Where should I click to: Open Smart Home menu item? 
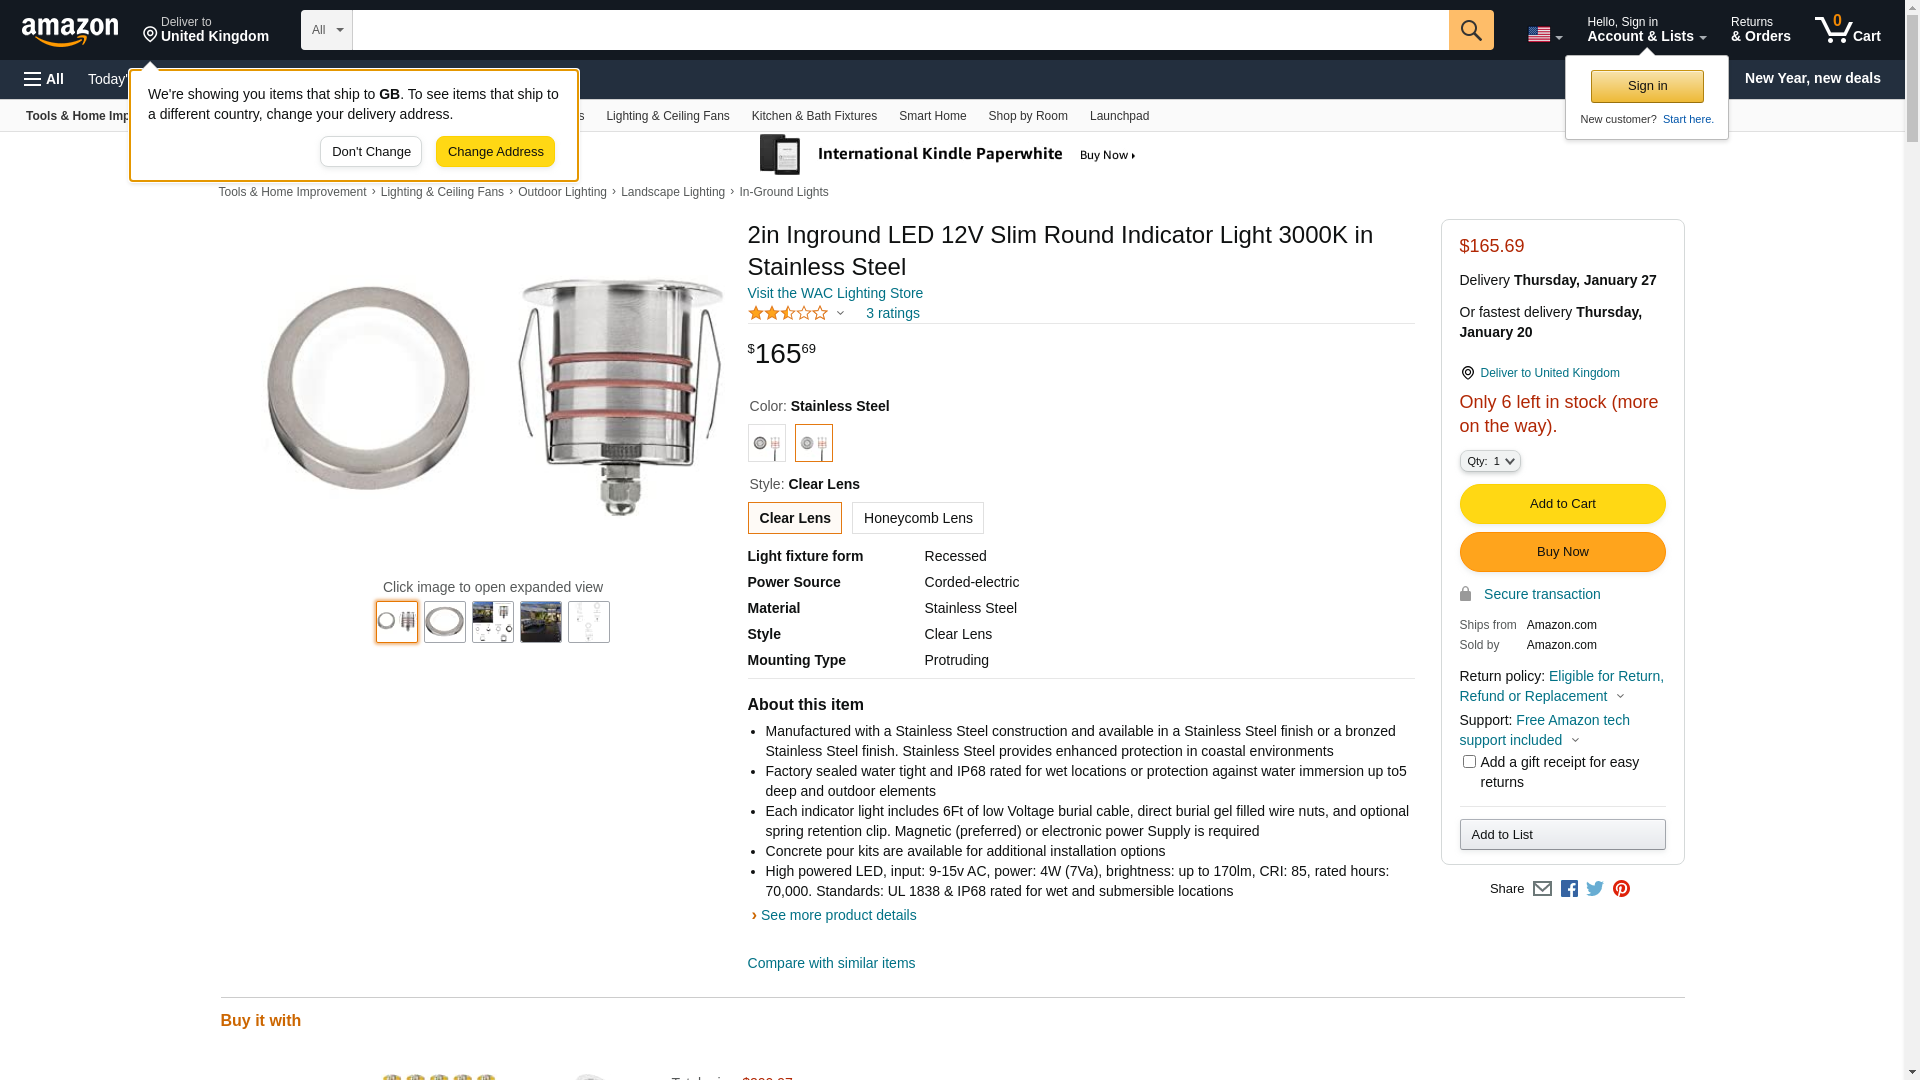tap(932, 116)
